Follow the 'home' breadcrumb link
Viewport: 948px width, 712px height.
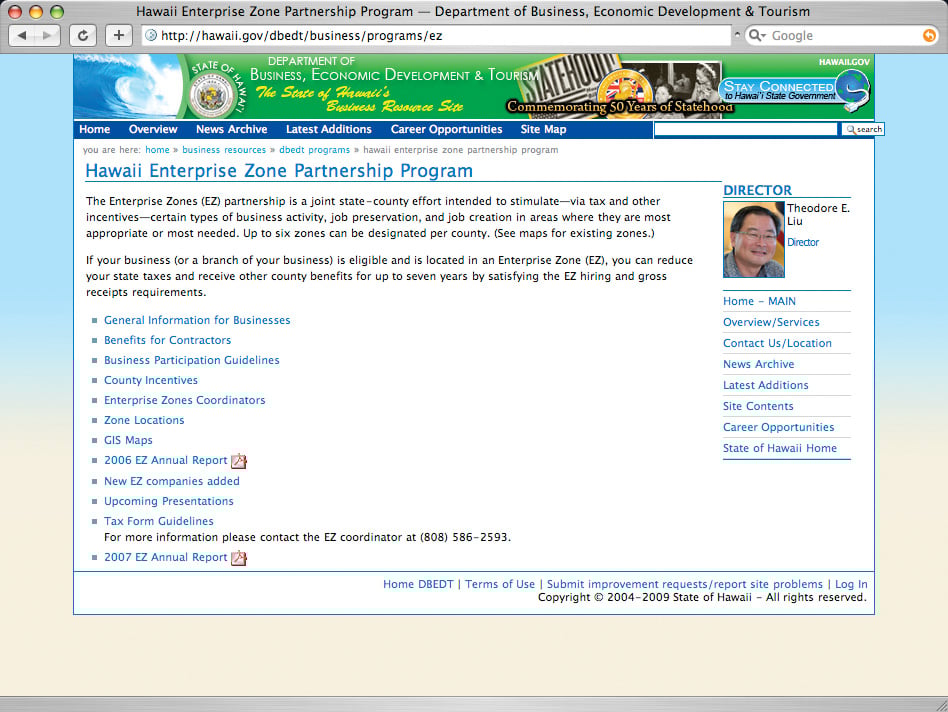pos(157,150)
